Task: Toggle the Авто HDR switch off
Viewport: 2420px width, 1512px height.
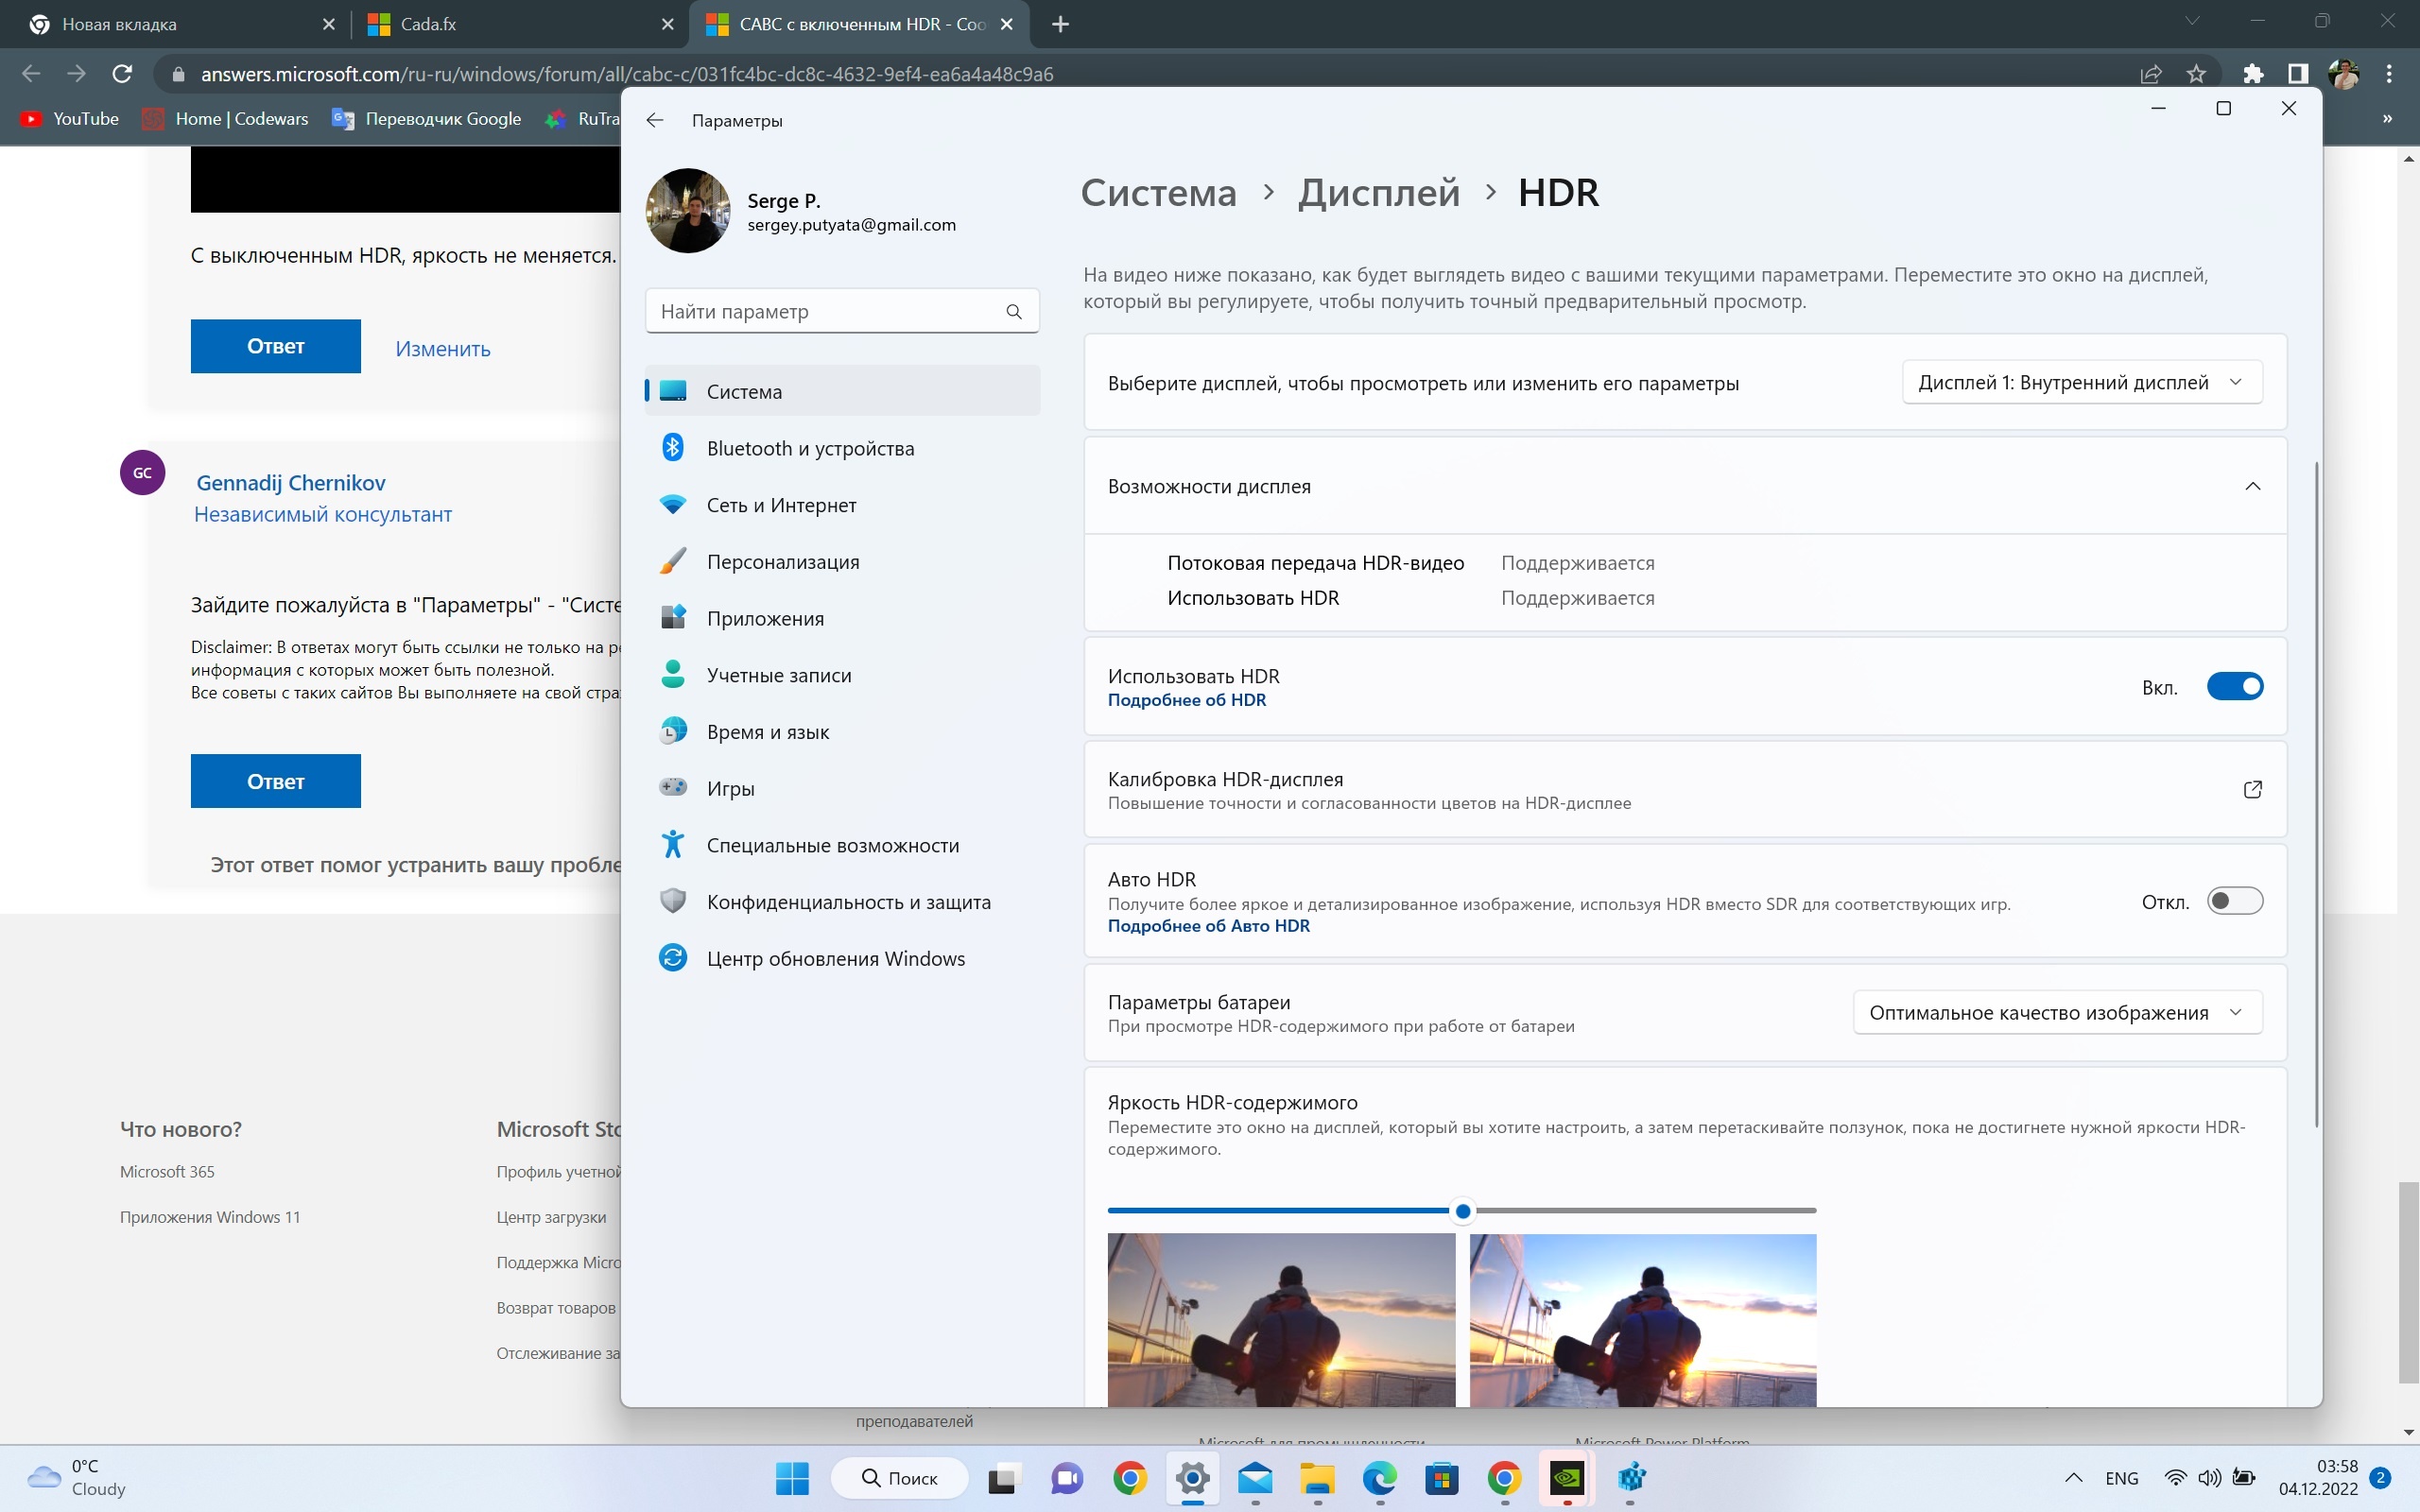Action: coord(2234,901)
